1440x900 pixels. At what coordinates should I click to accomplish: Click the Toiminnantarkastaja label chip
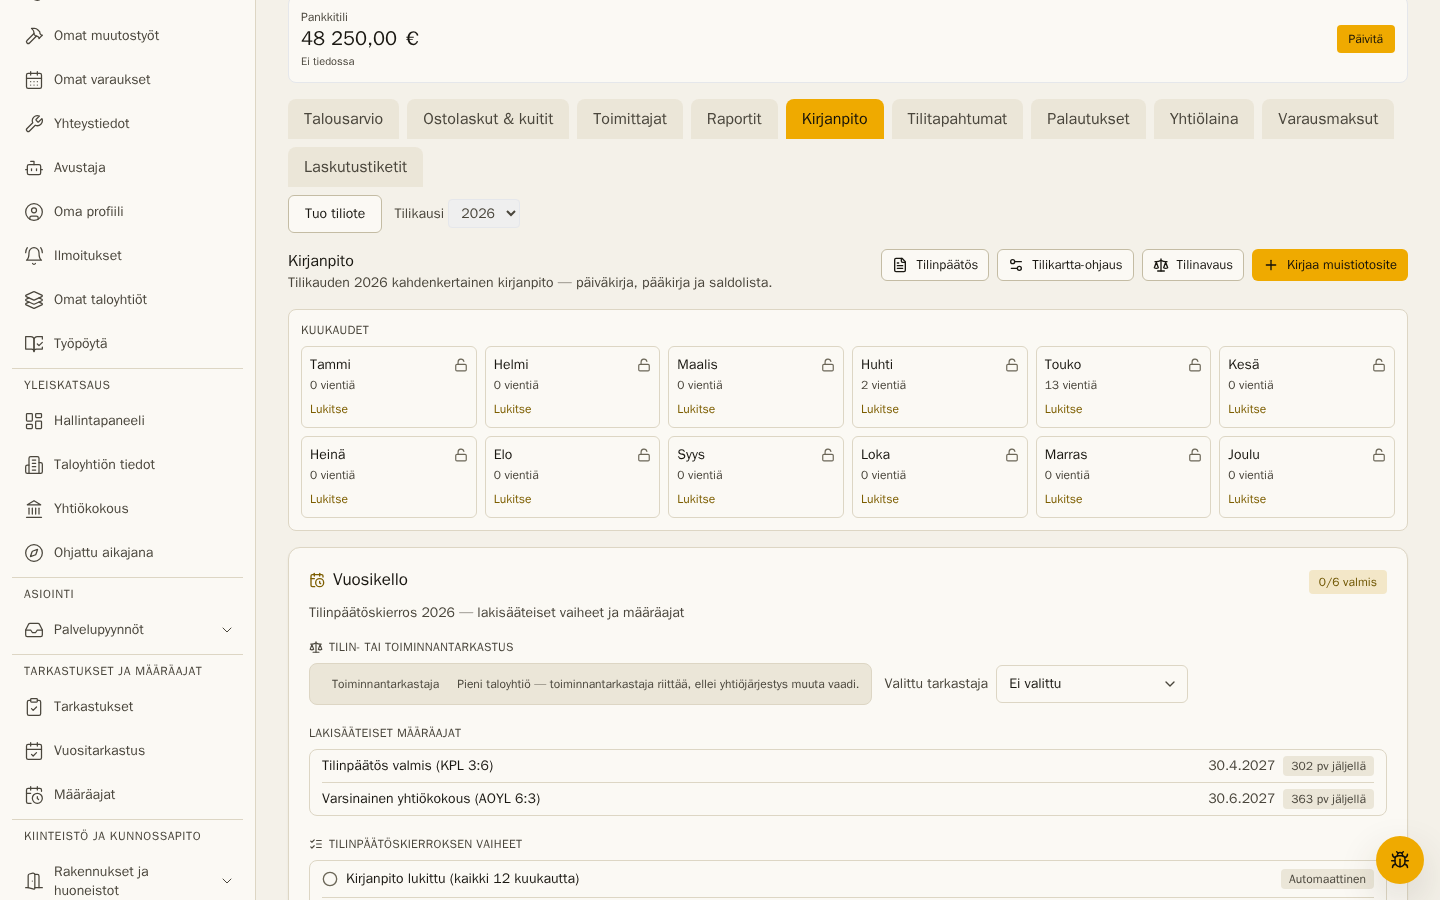385,684
